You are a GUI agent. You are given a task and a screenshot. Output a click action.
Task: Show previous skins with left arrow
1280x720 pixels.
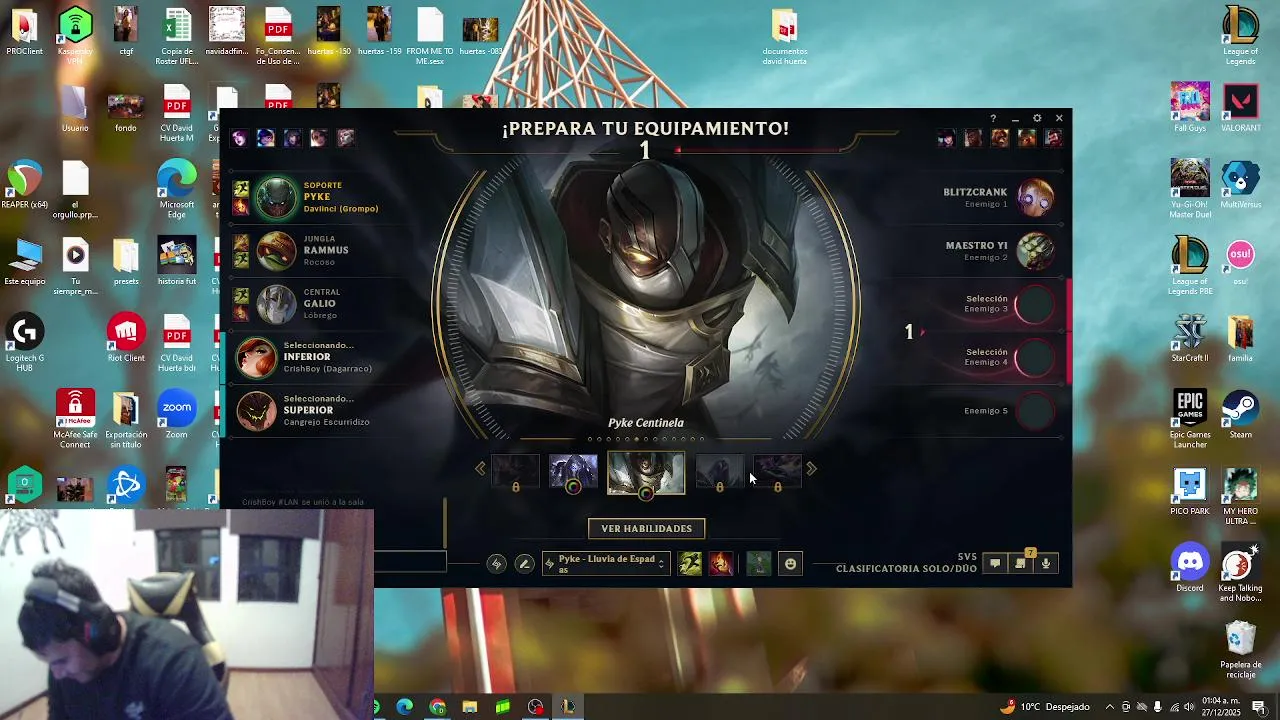pyautogui.click(x=480, y=468)
